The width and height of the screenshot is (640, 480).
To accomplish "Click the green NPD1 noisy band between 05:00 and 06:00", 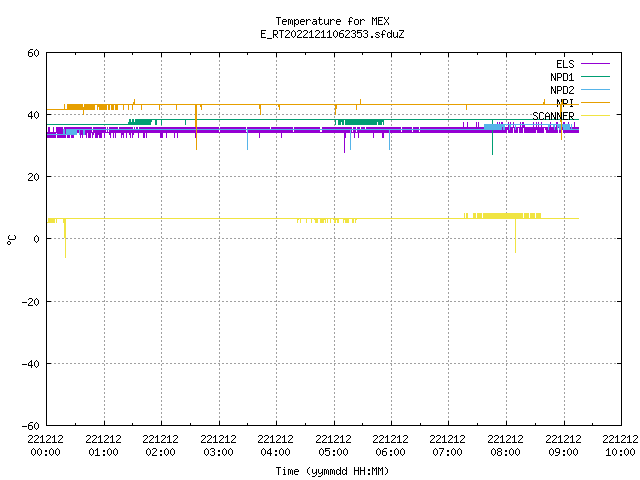I will coord(359,122).
